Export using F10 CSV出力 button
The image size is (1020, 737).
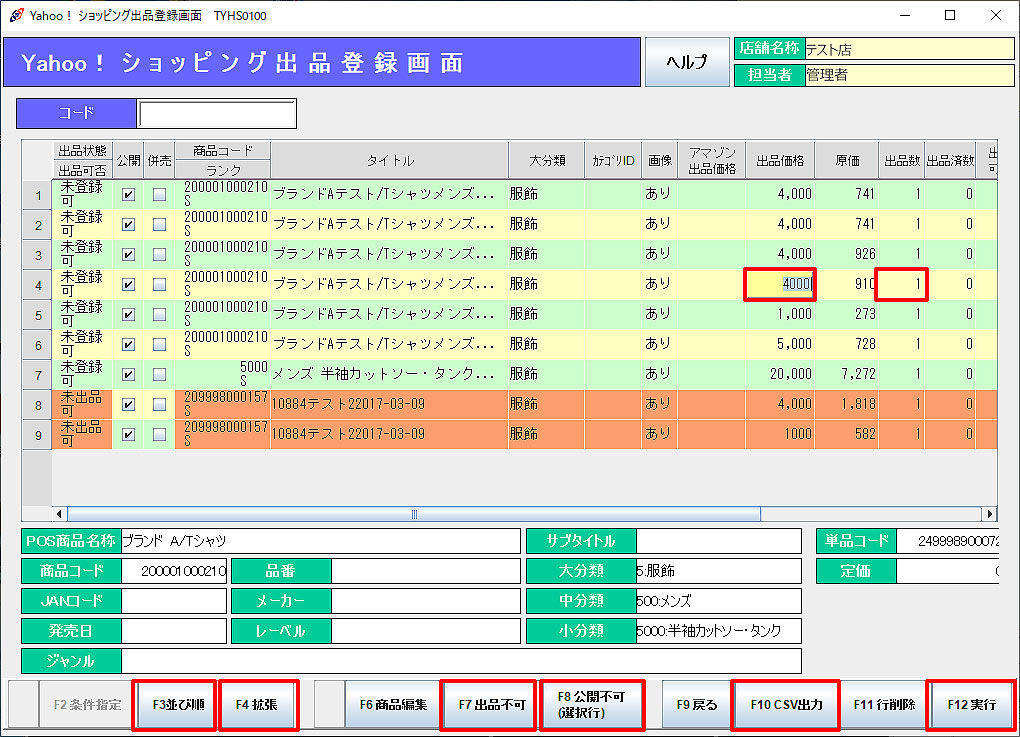coord(785,704)
